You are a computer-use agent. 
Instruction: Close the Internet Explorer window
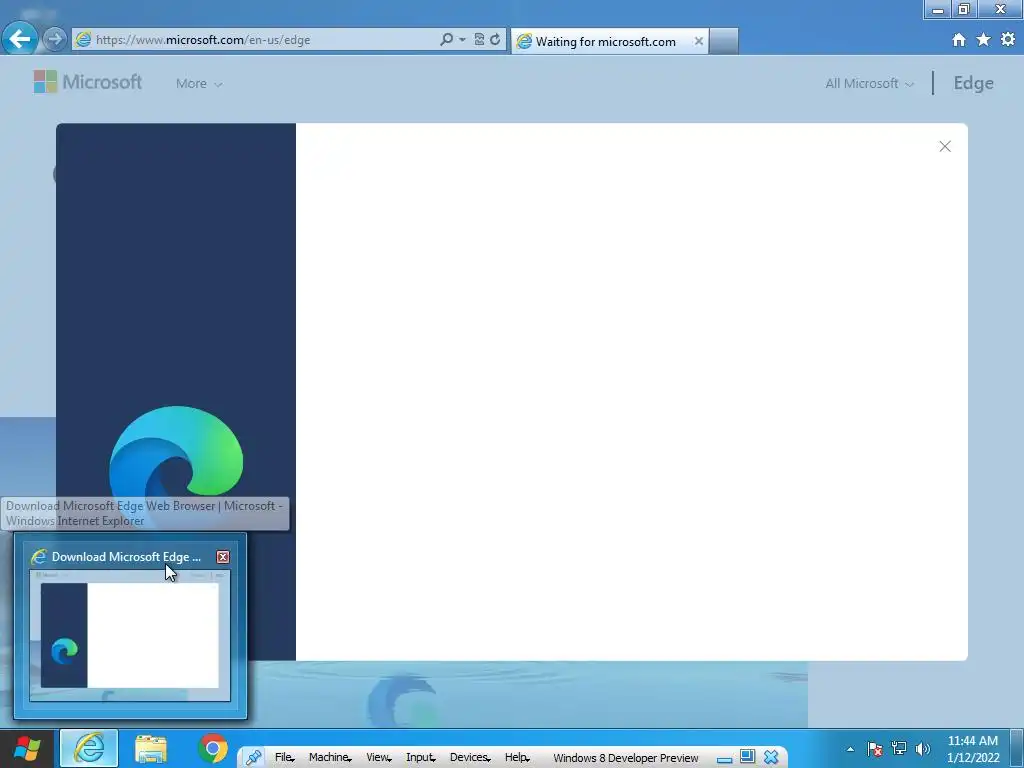(1000, 9)
